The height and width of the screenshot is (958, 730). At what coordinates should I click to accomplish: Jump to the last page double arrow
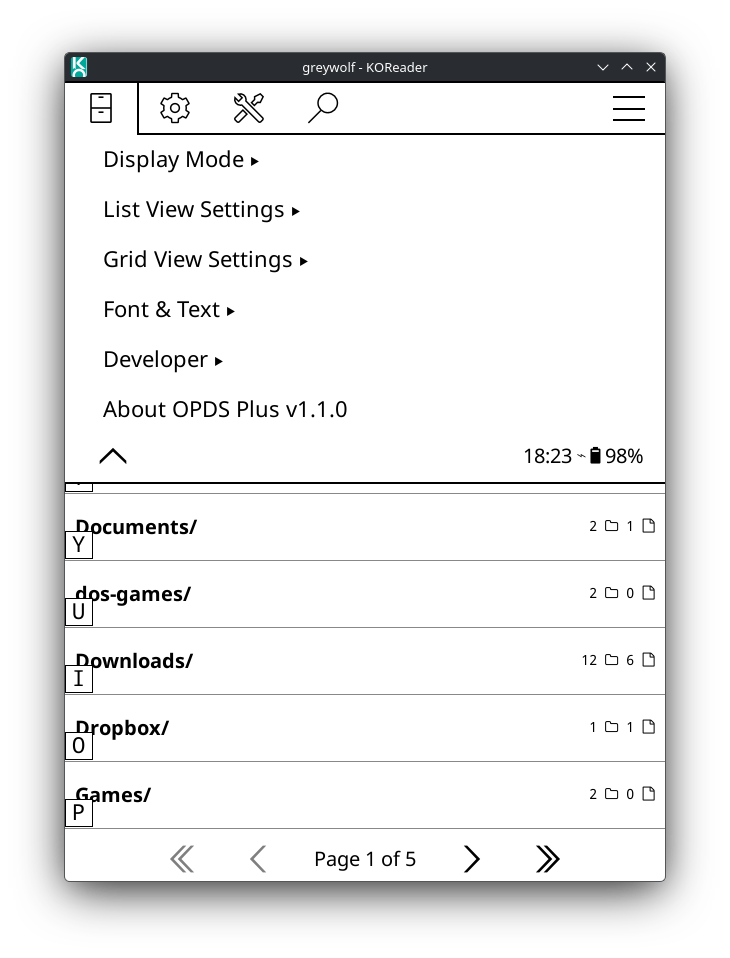547,858
